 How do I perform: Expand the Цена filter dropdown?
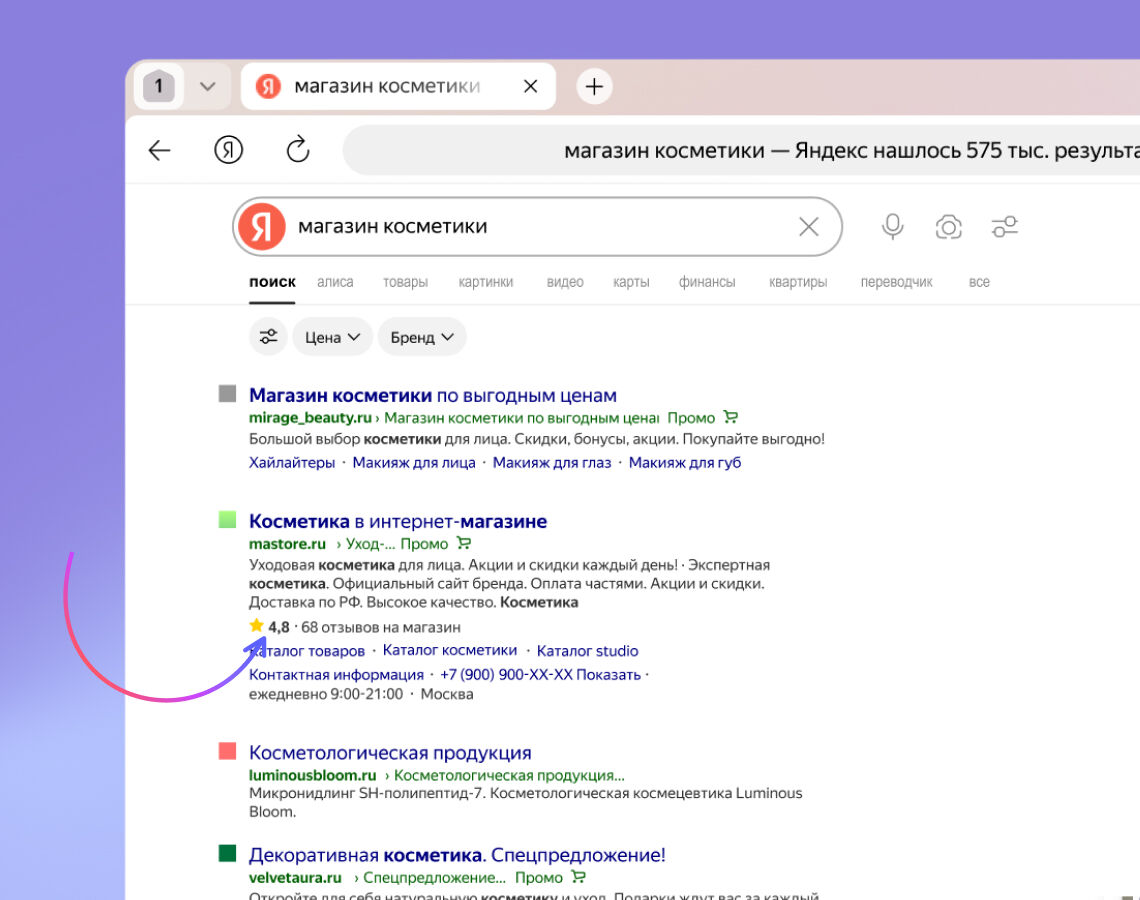click(x=332, y=337)
